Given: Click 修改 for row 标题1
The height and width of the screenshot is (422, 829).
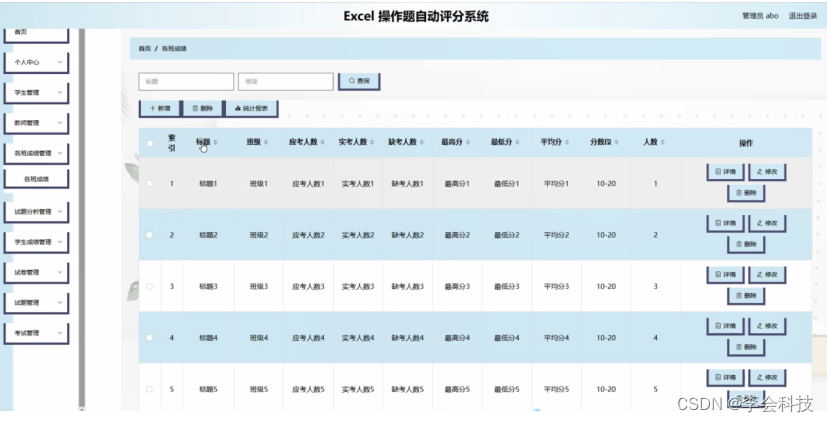Looking at the screenshot, I should [767, 172].
